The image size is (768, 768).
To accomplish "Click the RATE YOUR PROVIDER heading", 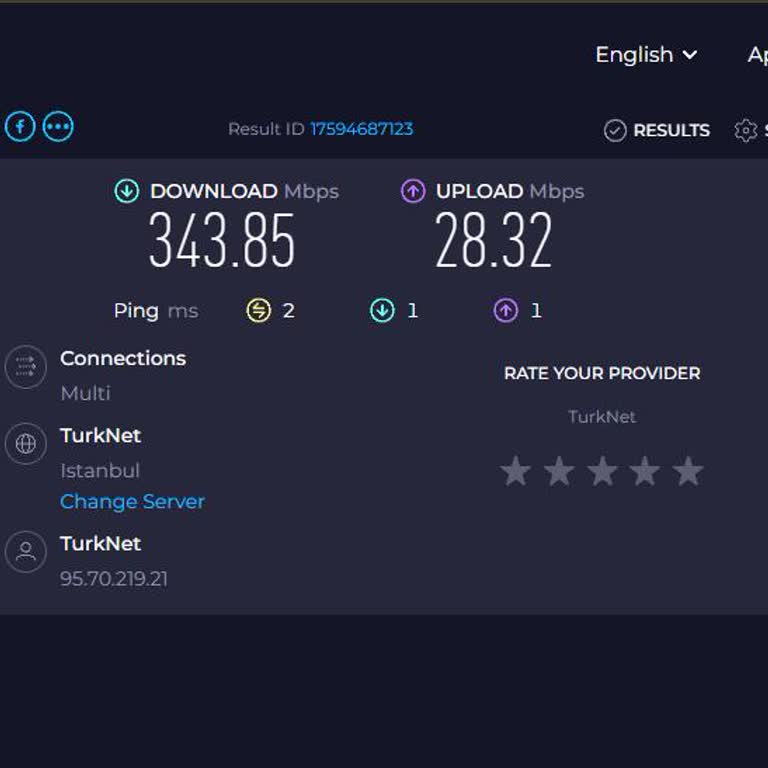I will click(602, 373).
